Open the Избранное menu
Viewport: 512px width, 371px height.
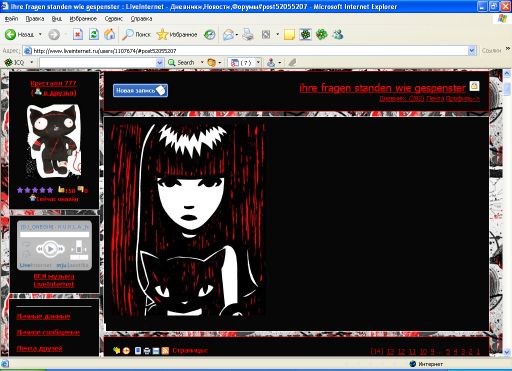pyautogui.click(x=83, y=19)
